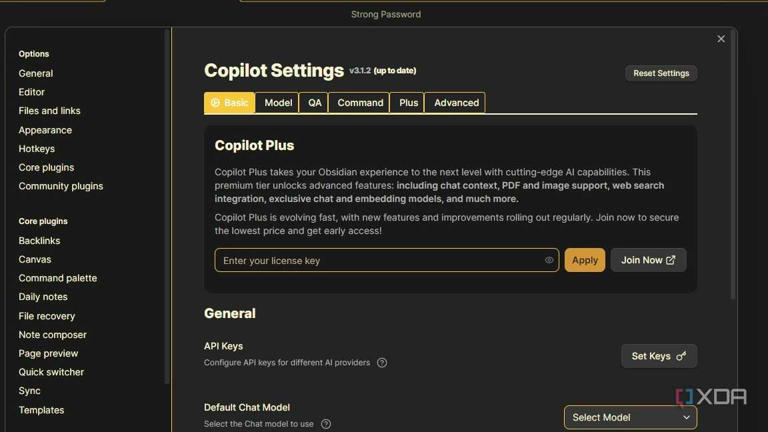This screenshot has height=432, width=768.
Task: Open the QA tab
Action: (315, 103)
